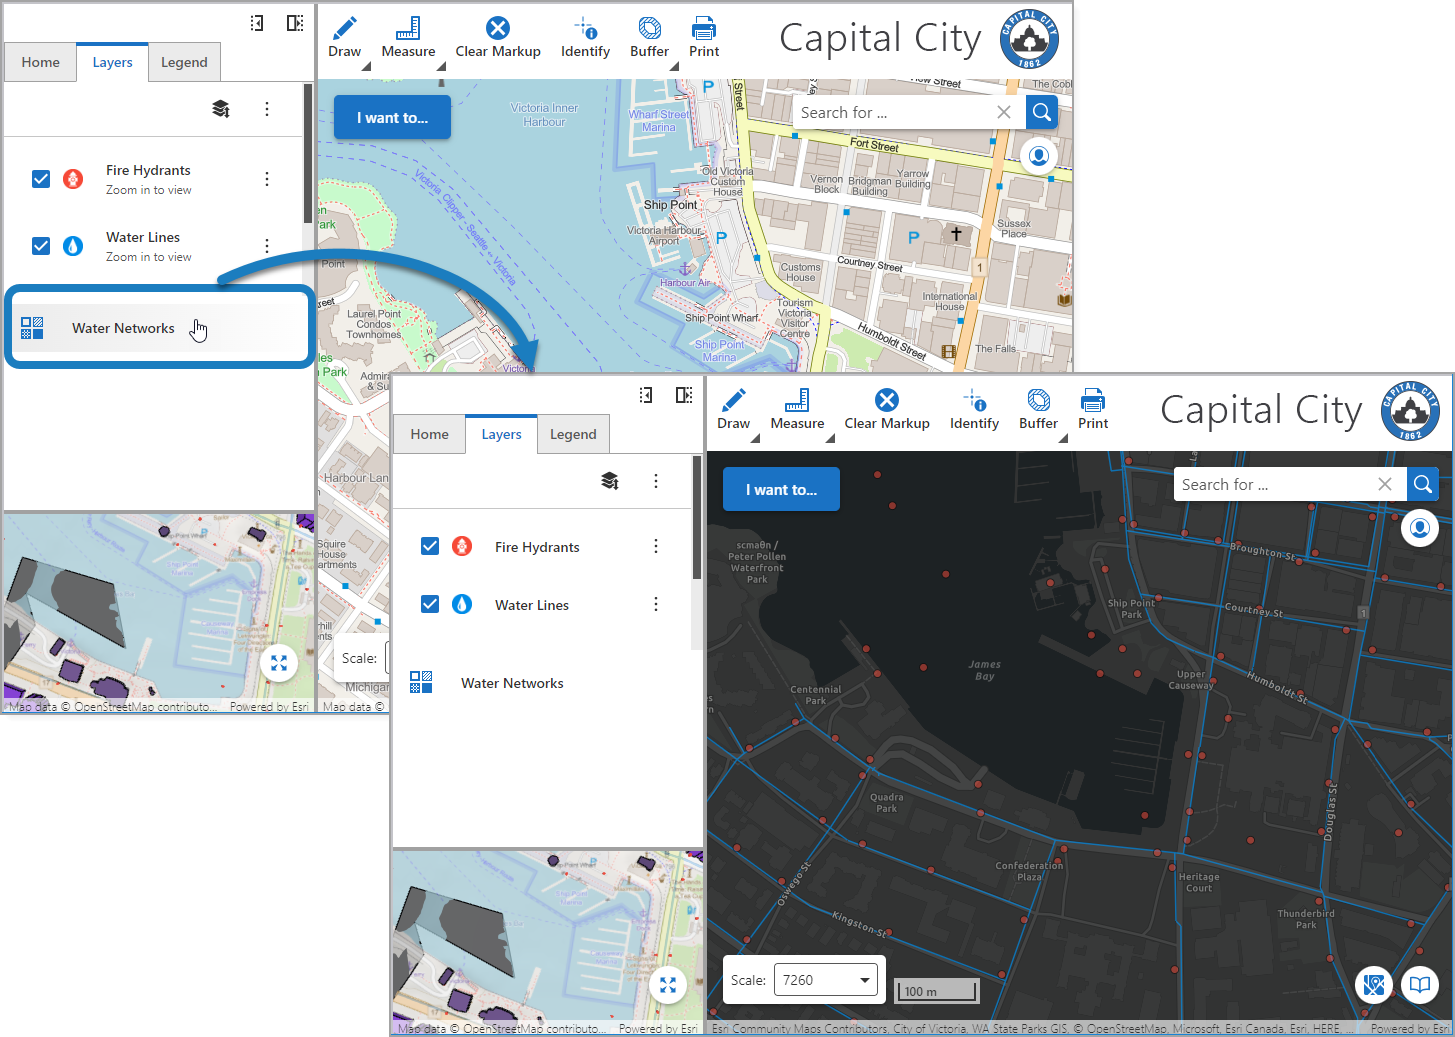Click the Search for field on dark map

(x=1273, y=485)
